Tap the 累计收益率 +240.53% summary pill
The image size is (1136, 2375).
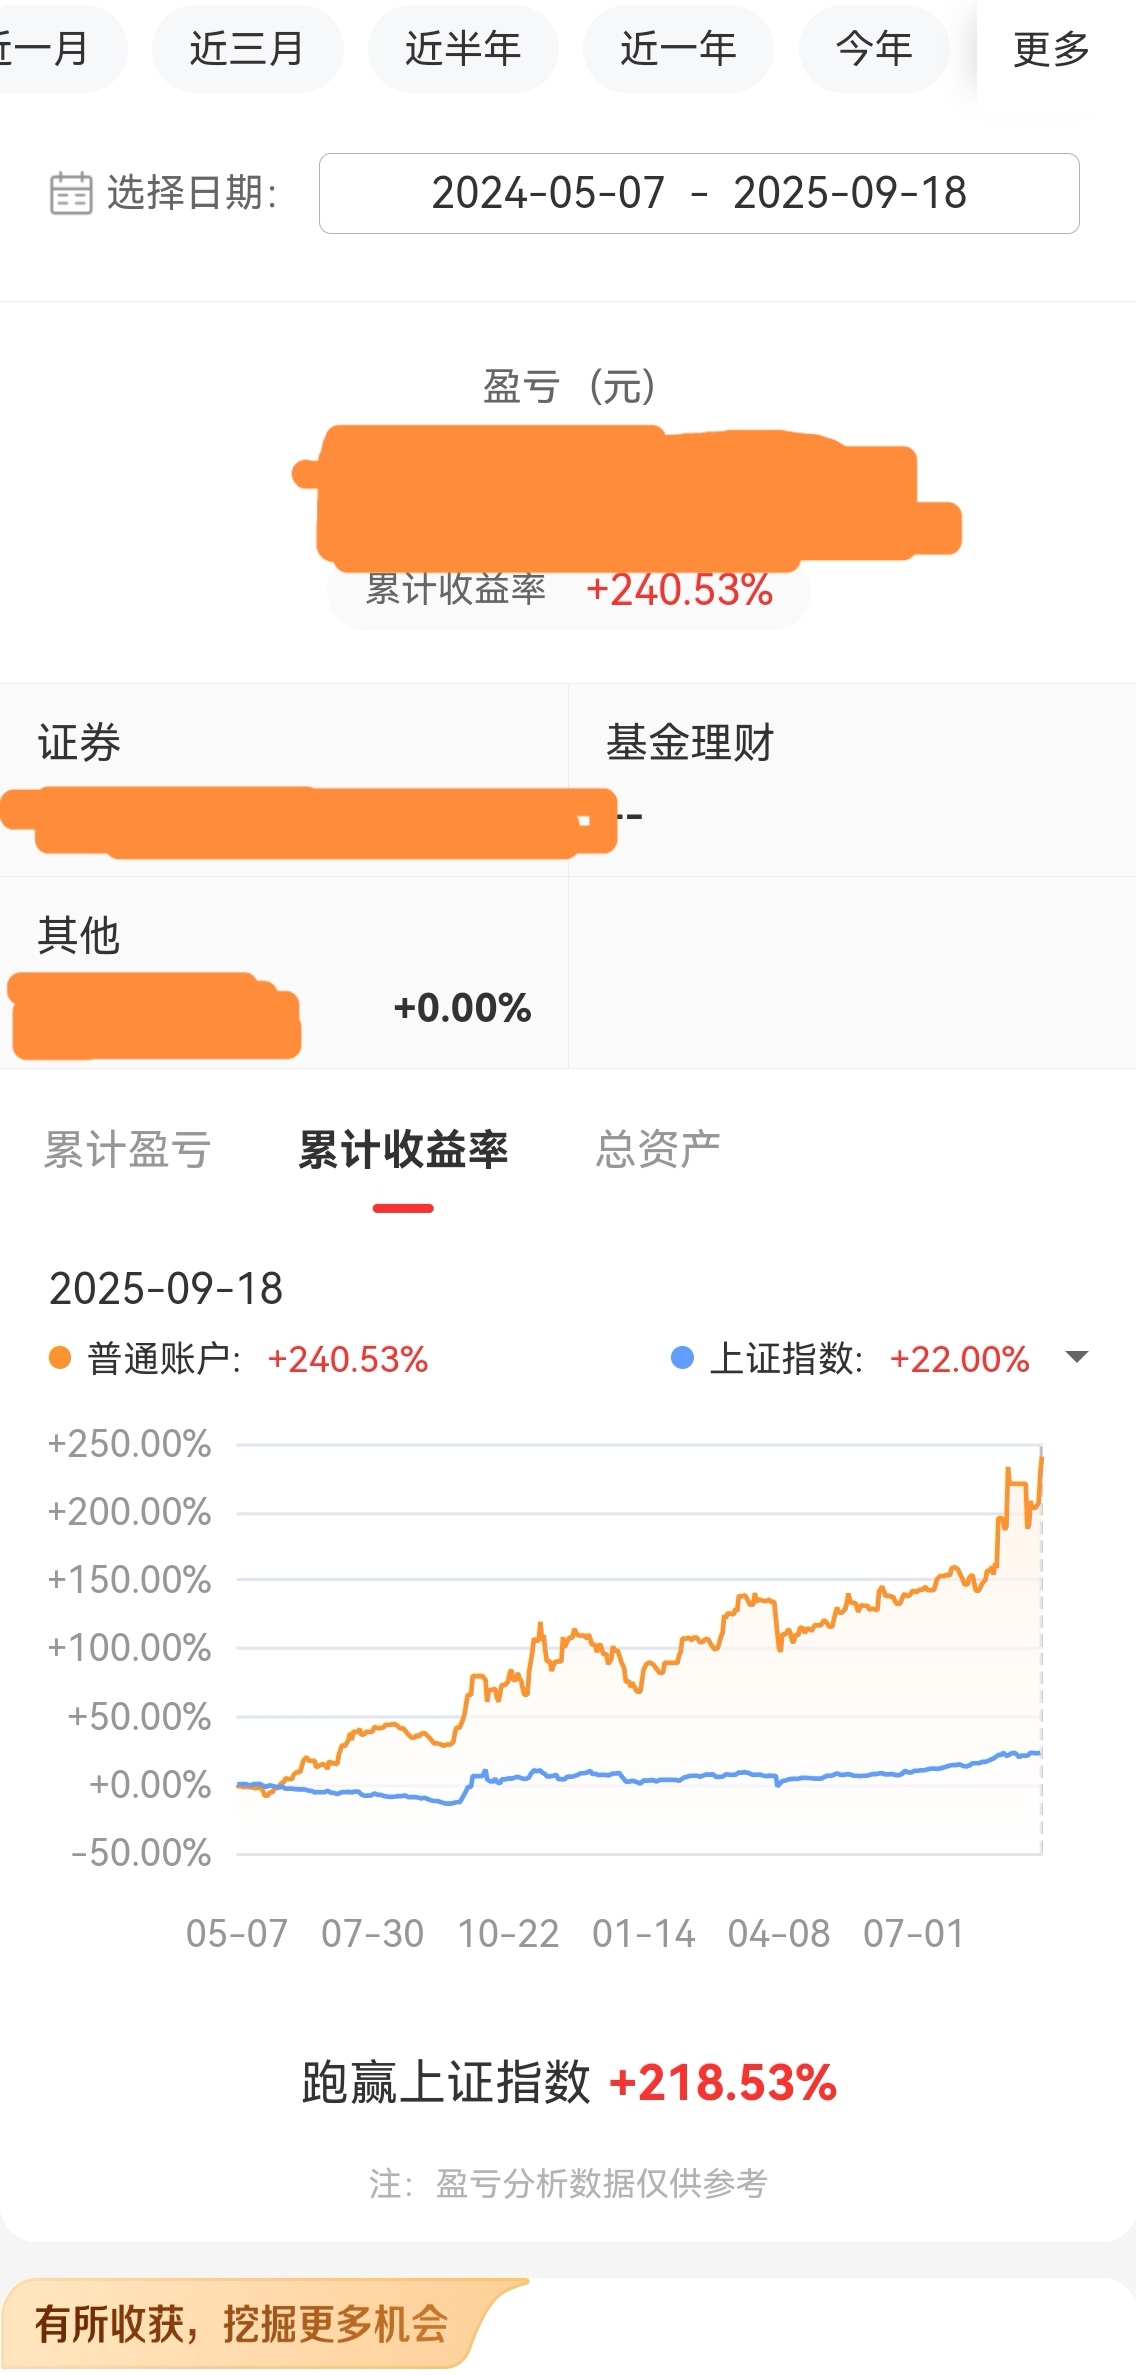click(568, 590)
